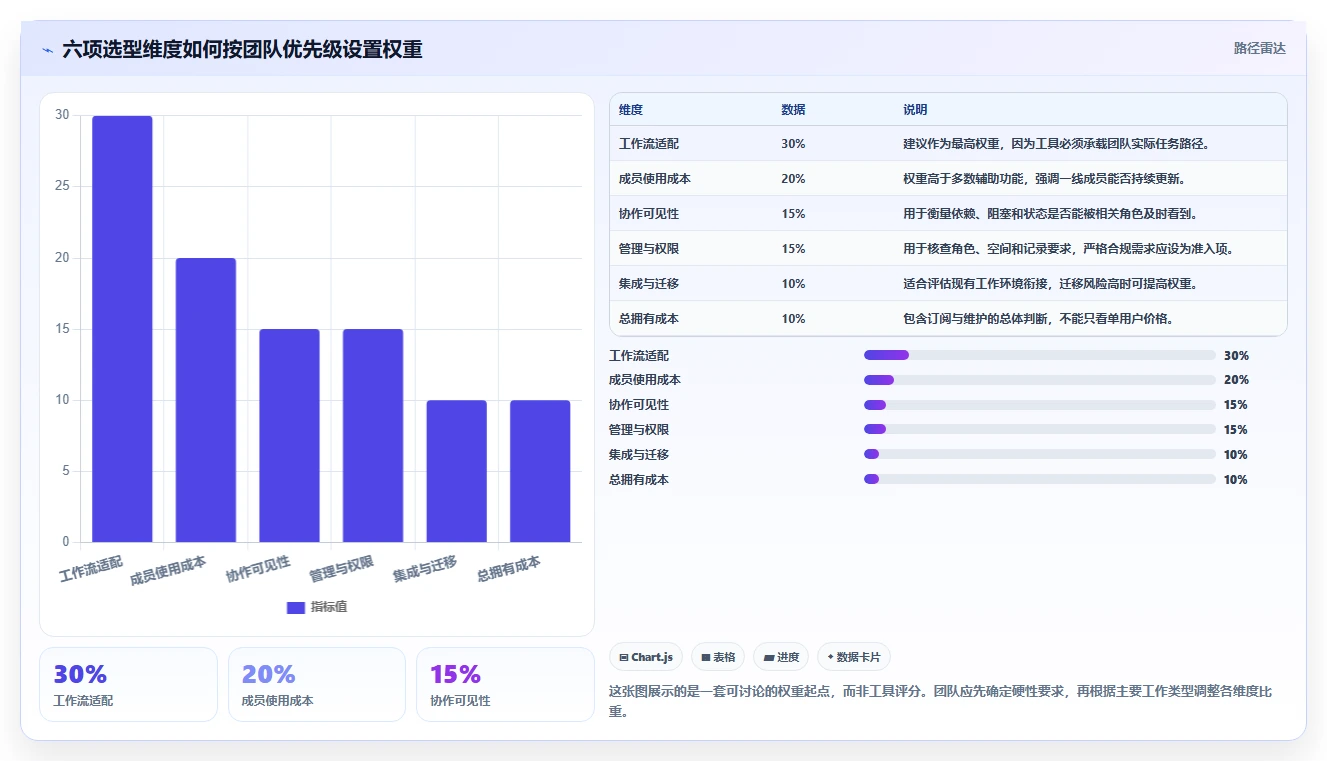The height and width of the screenshot is (761, 1327).
Task: Click the 协作可见性 progress bar at 15%
Action: [x=1040, y=405]
